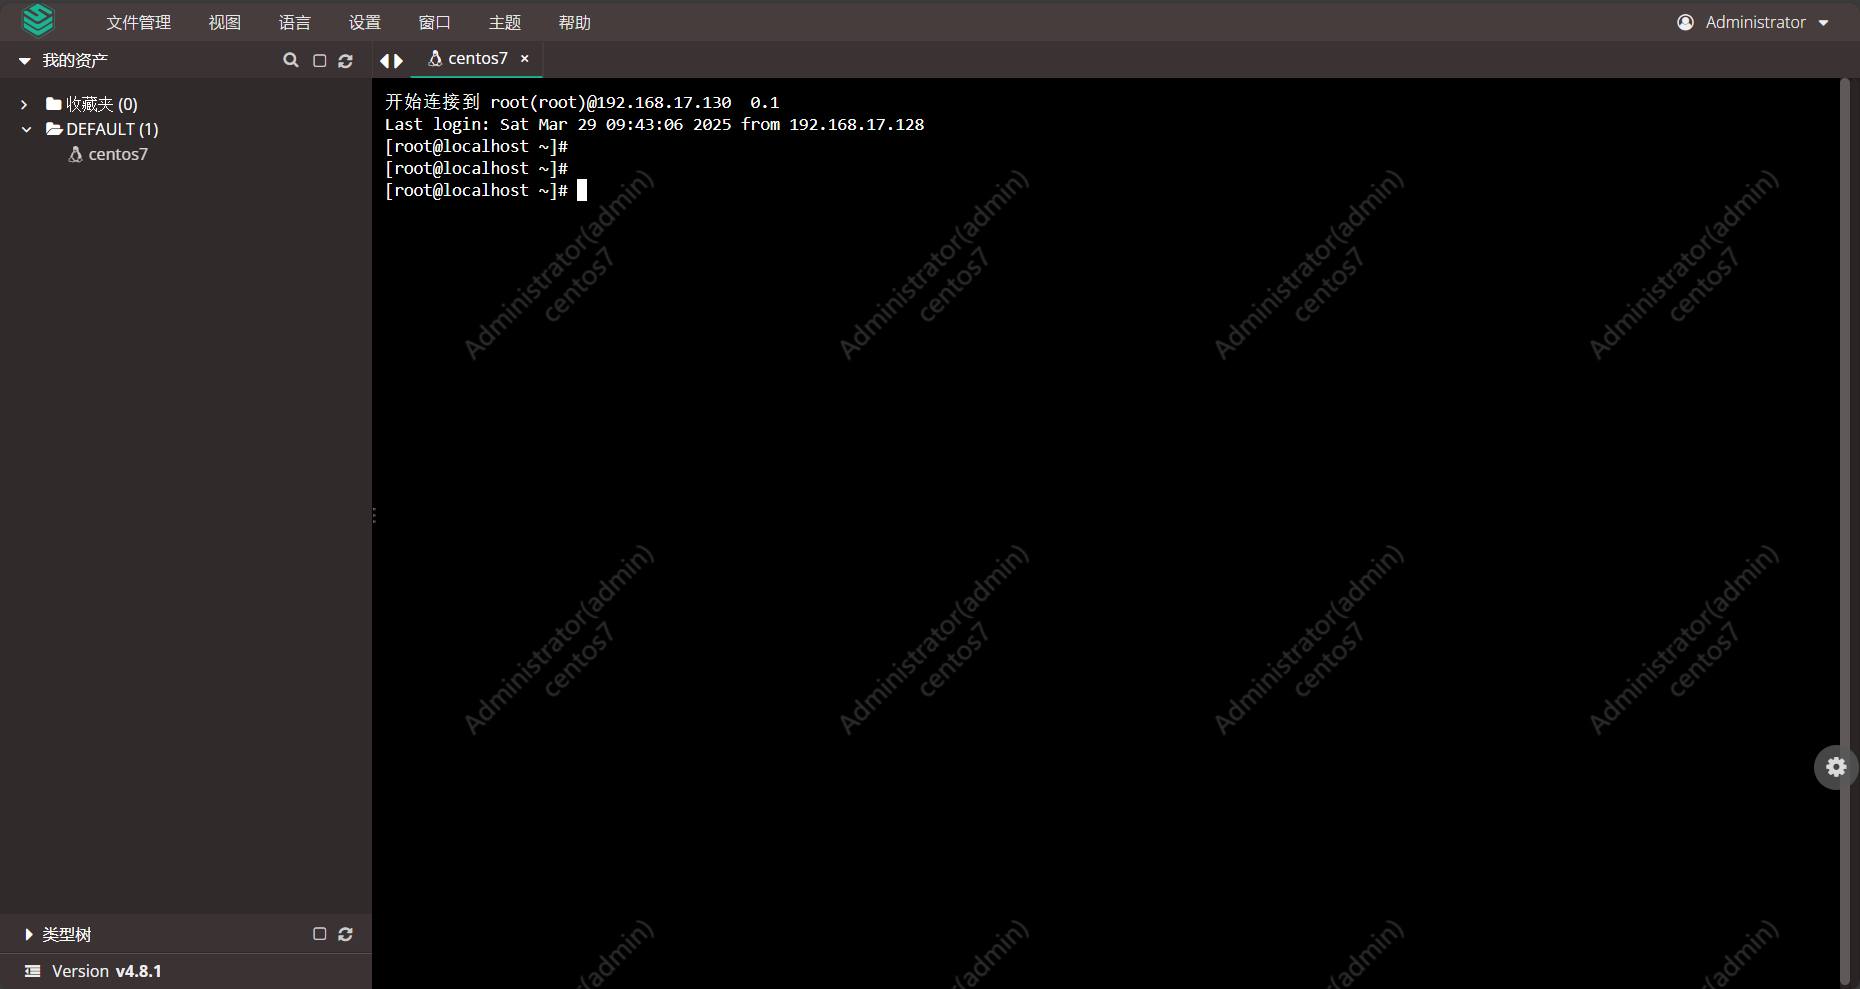Image resolution: width=1860 pixels, height=989 pixels.
Task: Toggle the square selector beside the asset refresh icon
Action: pos(319,60)
